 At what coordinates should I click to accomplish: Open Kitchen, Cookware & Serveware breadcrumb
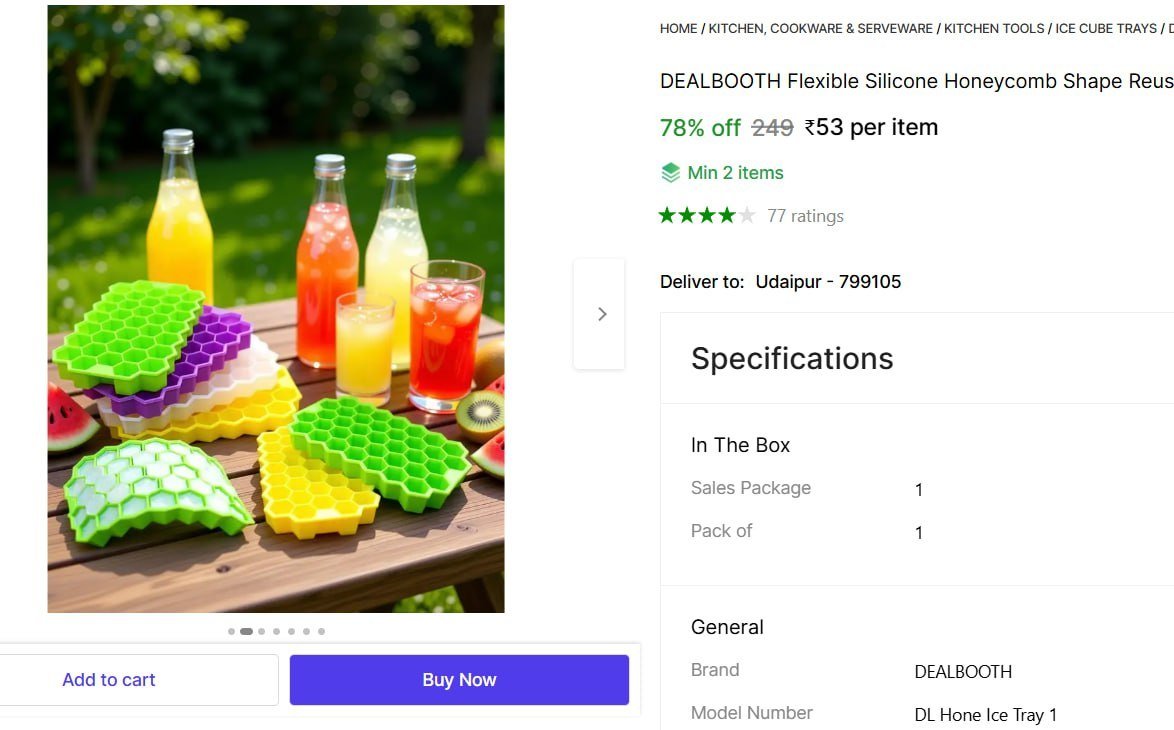point(820,28)
